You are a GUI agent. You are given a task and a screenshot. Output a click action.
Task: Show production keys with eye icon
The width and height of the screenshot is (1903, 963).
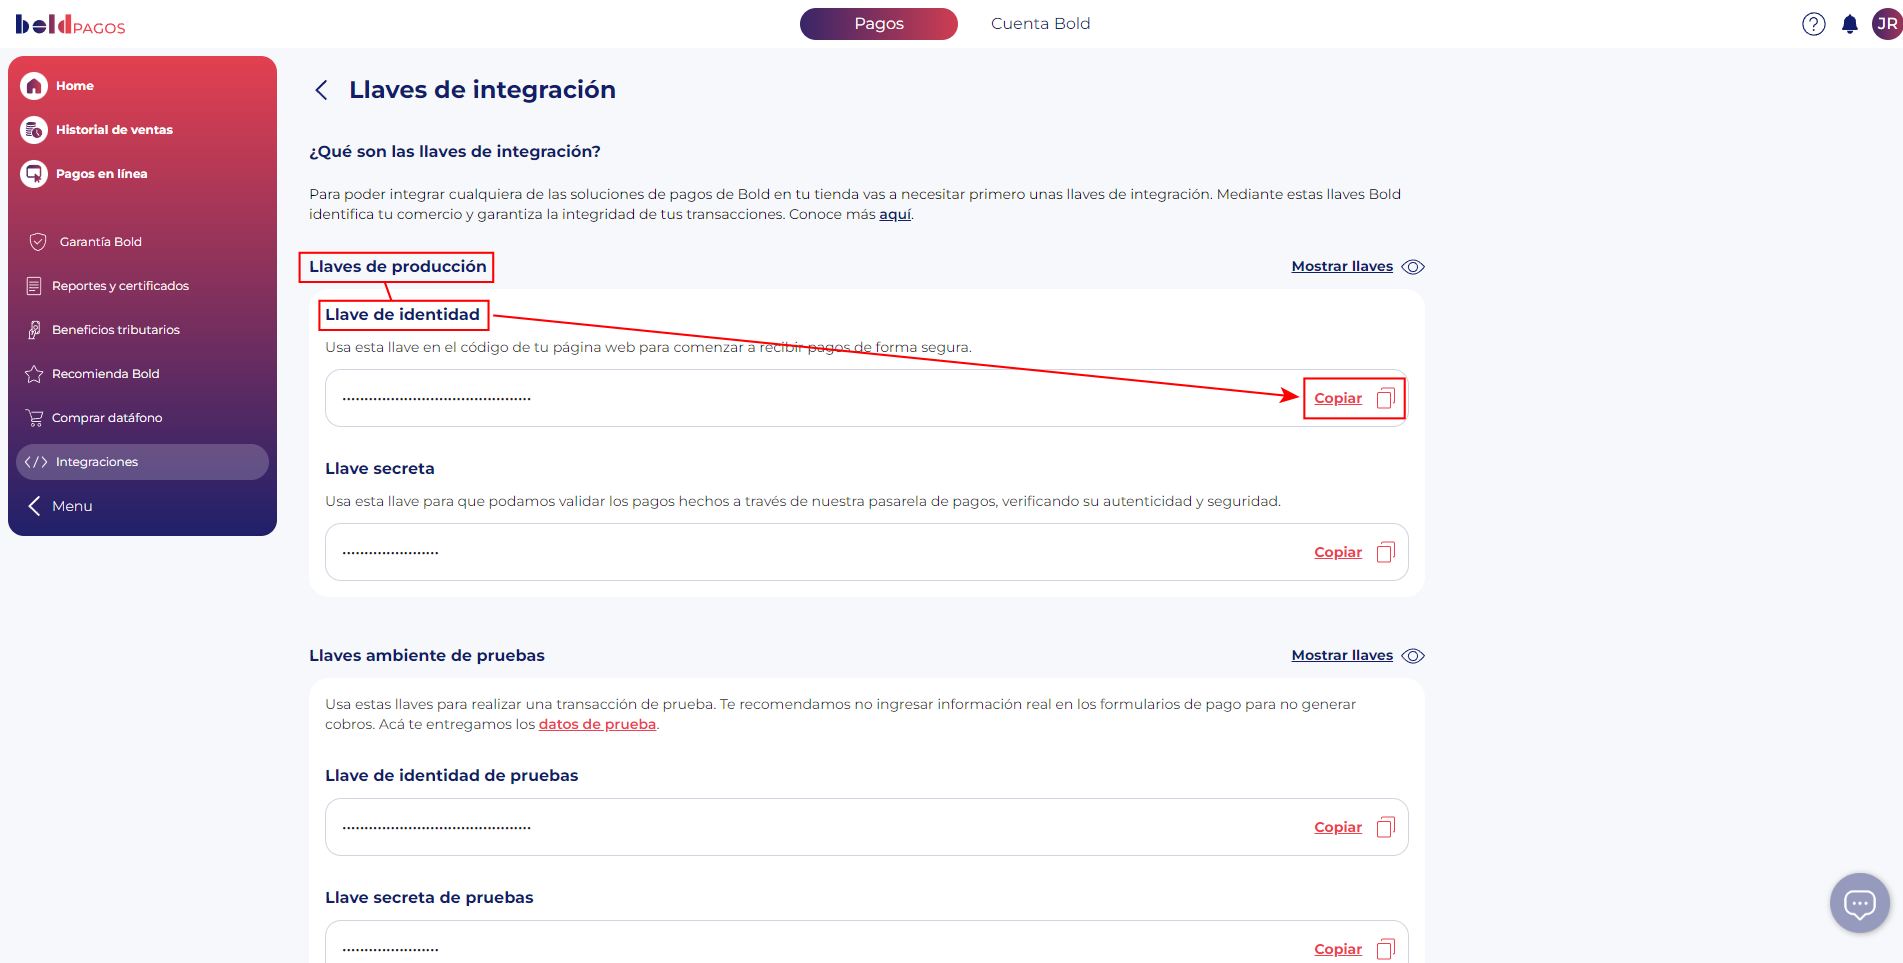(1413, 267)
